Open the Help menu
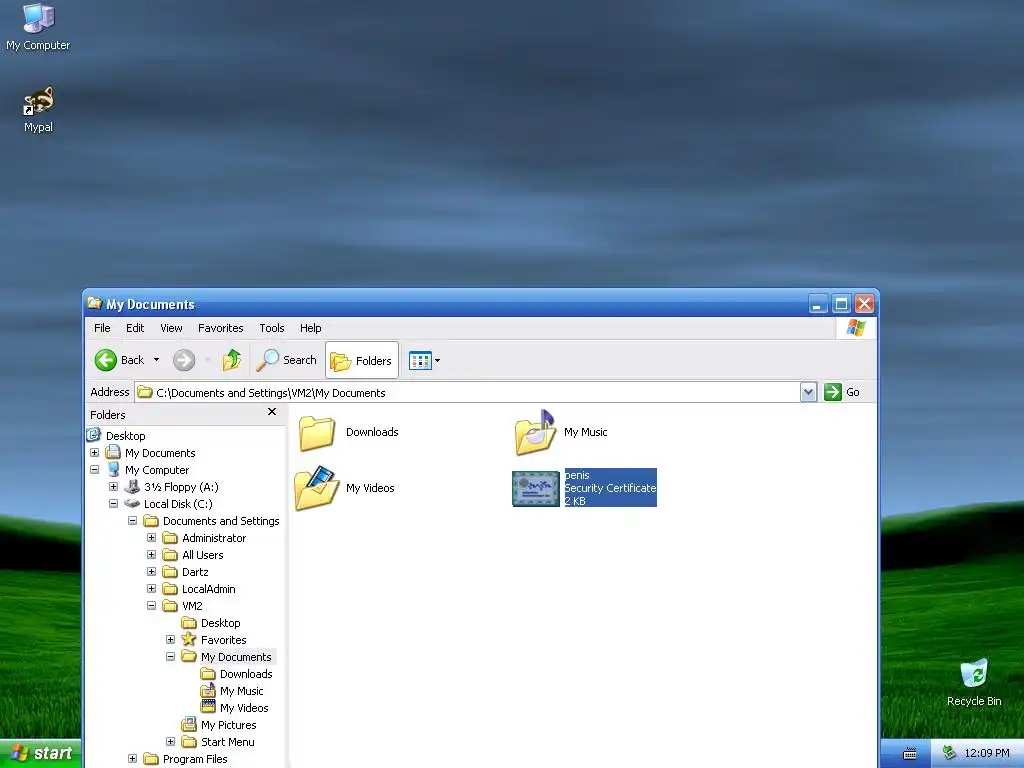1024x768 pixels. point(311,328)
